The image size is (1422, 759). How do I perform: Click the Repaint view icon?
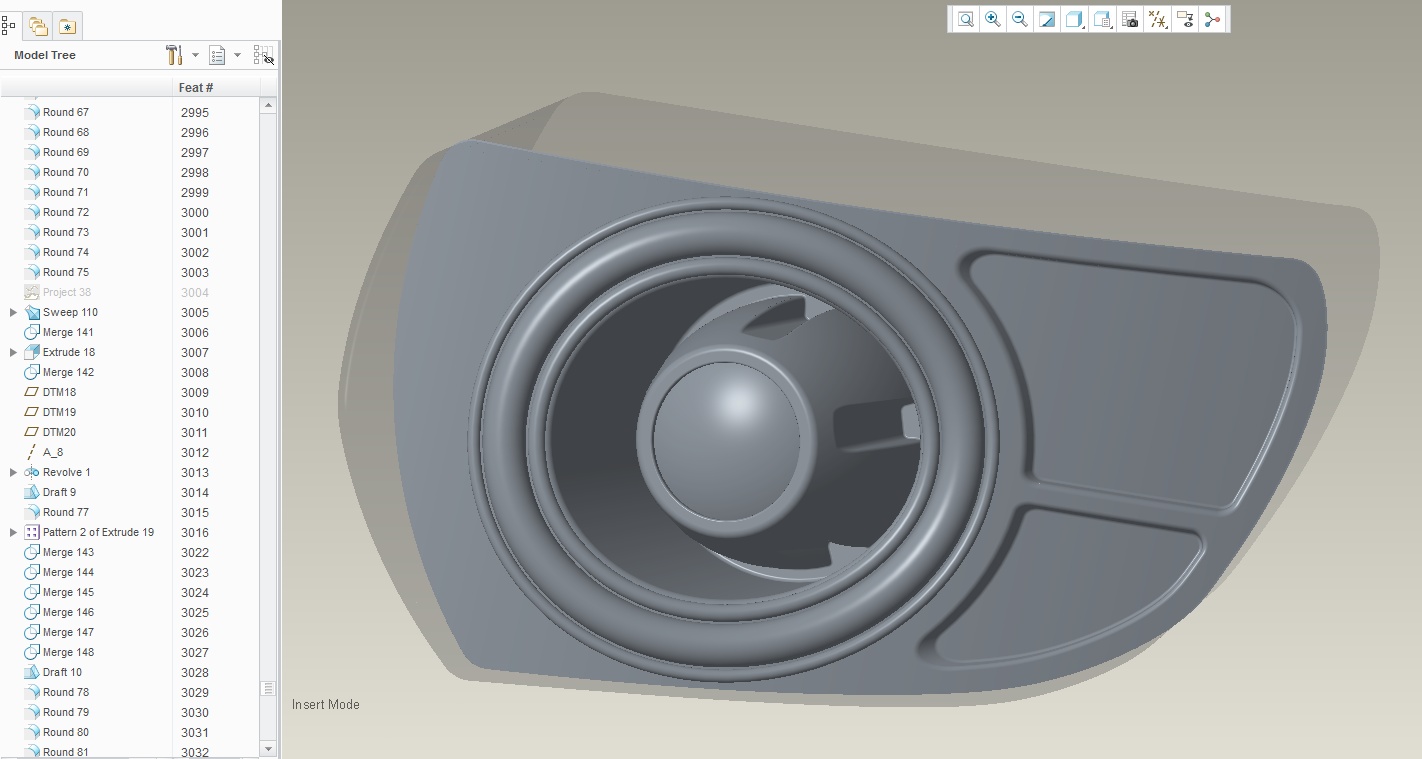coord(1047,19)
